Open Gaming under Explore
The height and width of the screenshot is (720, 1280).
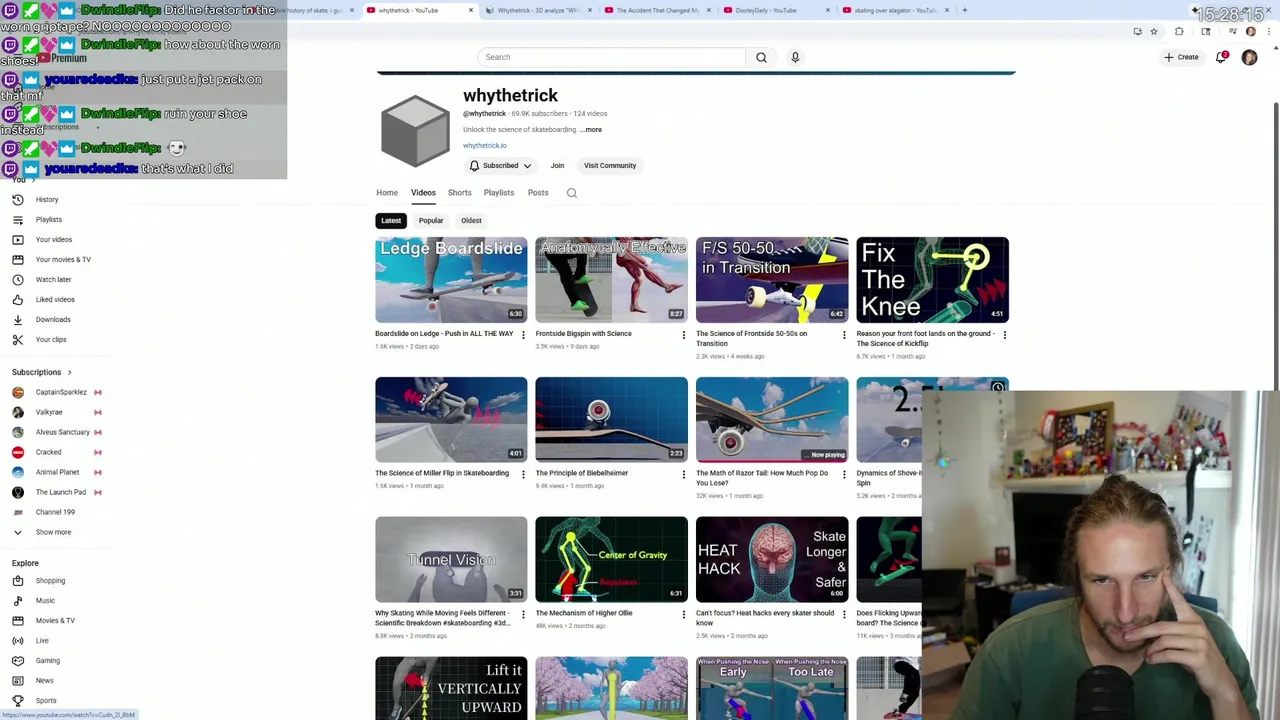(x=47, y=660)
